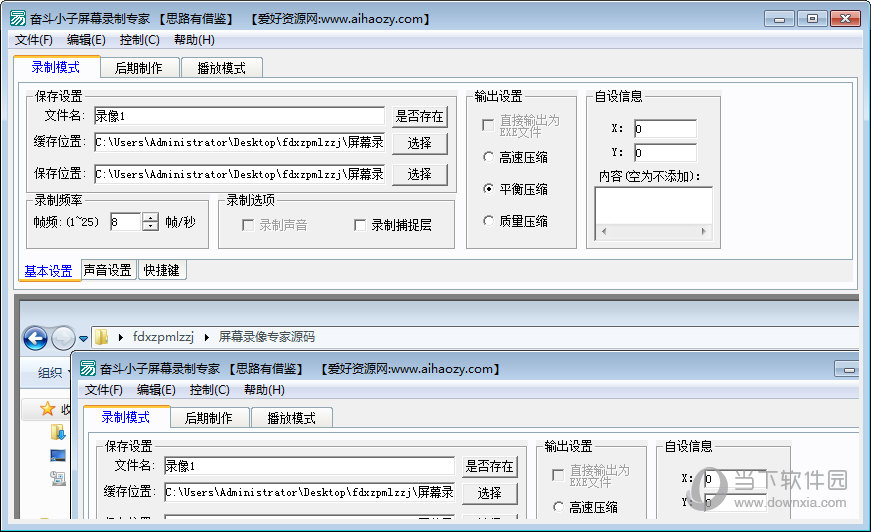This screenshot has width=871, height=532.
Task: Click 选择 button beside 保存位置 in top window
Action: coord(419,174)
